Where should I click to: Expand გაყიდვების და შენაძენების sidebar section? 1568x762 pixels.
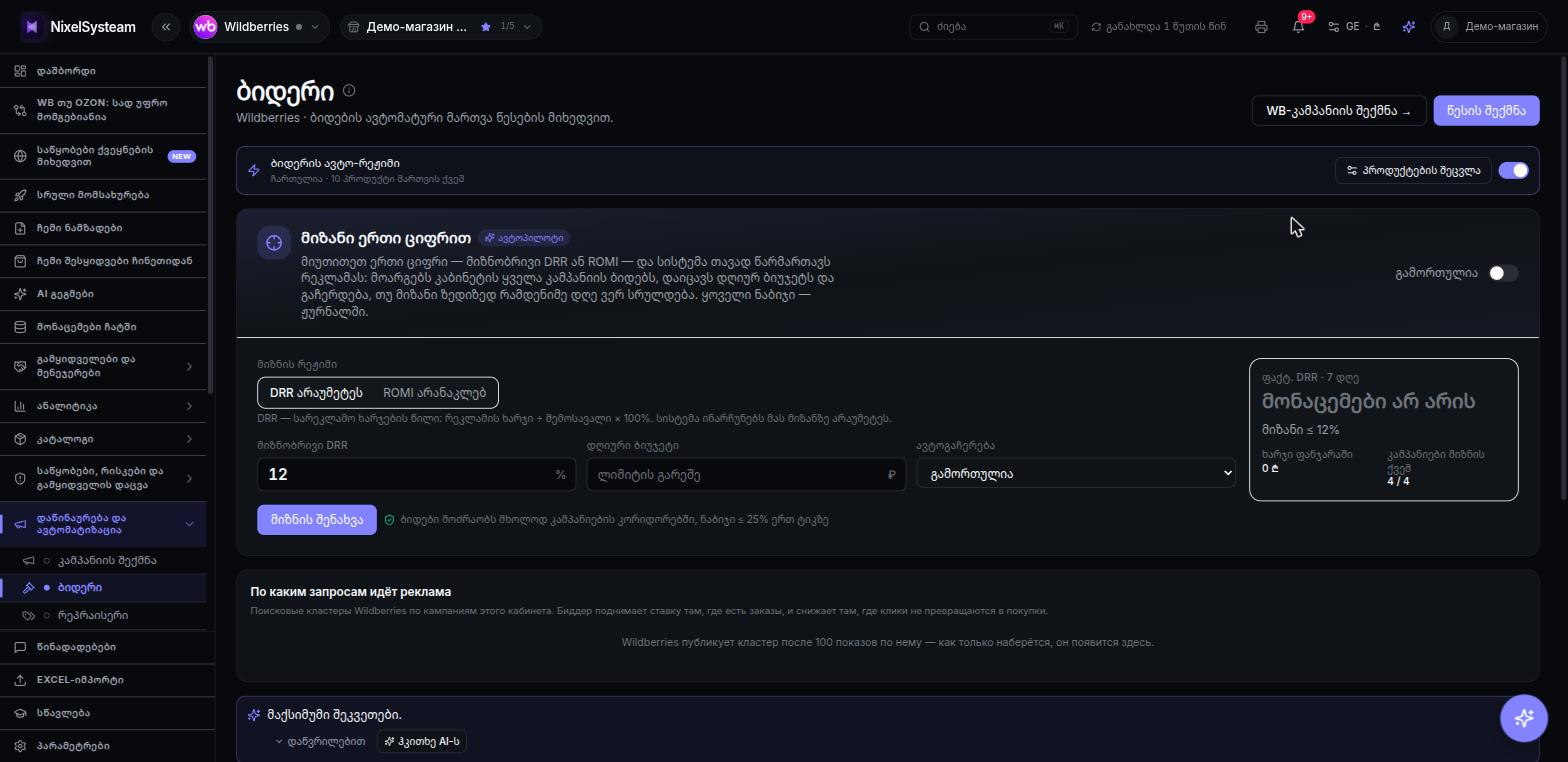[104, 366]
